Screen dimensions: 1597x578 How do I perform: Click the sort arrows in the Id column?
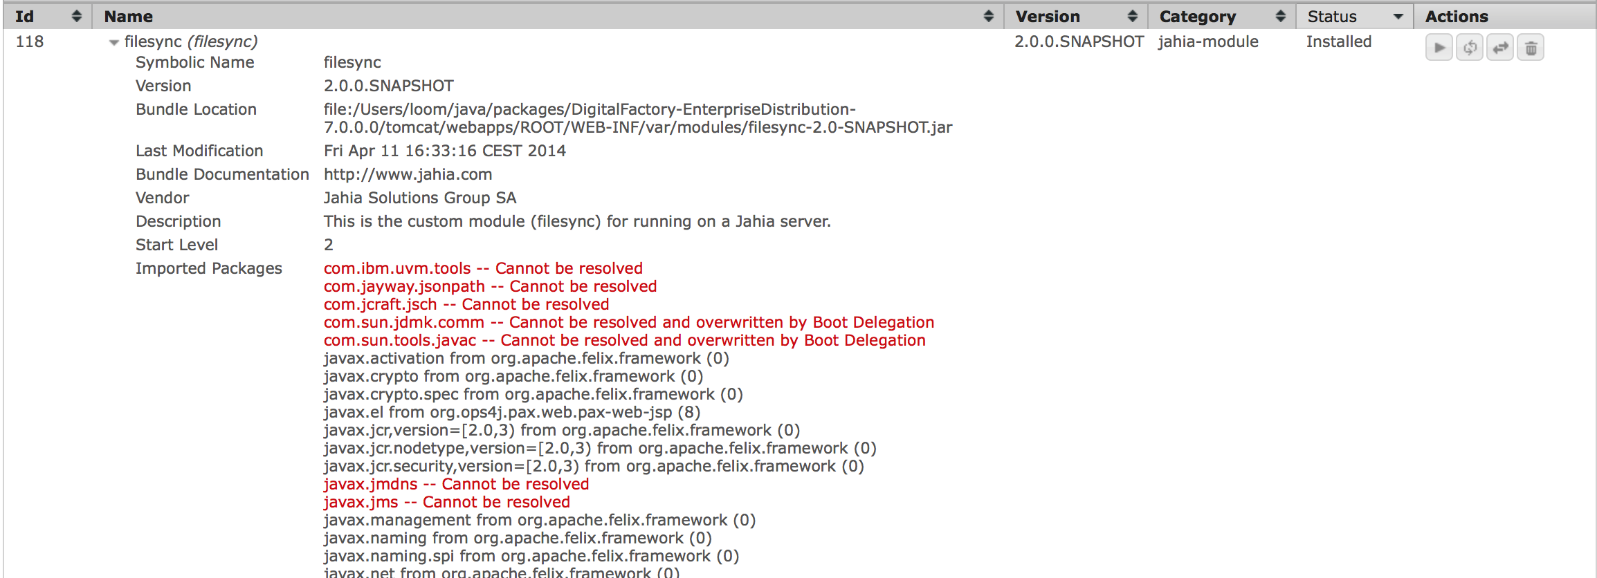pos(76,16)
